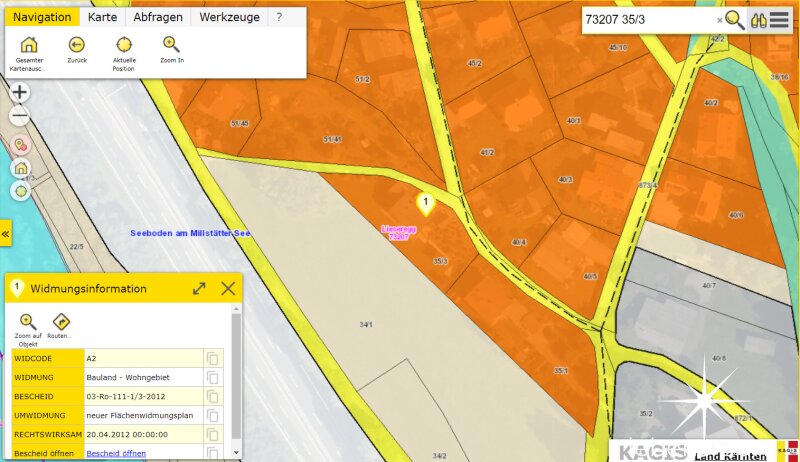Click the Widmungsinformation scrollbar thumb
The image size is (800, 462).
point(236,376)
